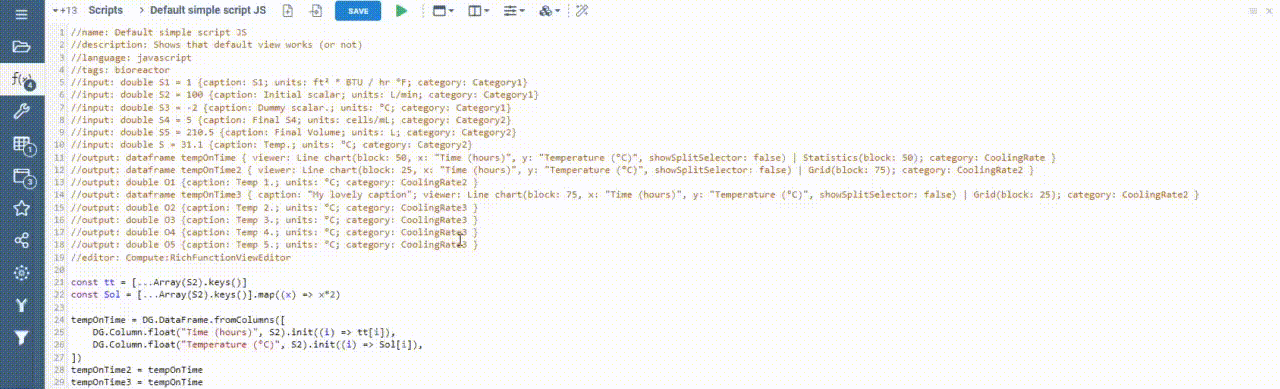
Task: Click the '//output: dataframe tempOnTime3' code line
Action: [x=634, y=194]
